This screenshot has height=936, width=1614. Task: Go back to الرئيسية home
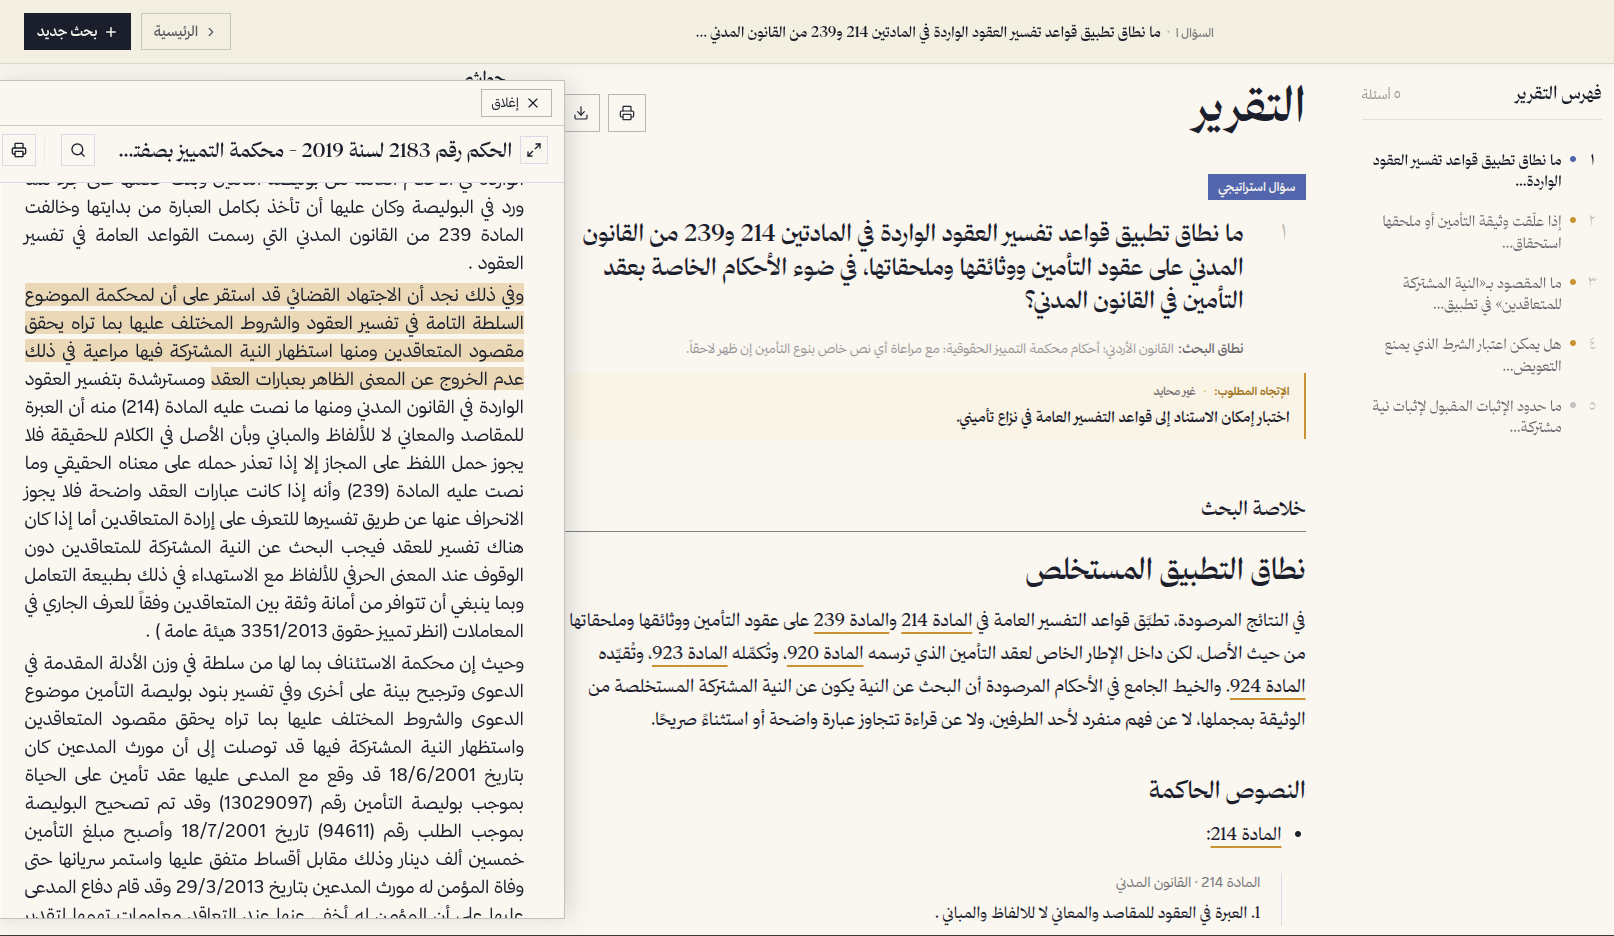tap(185, 32)
